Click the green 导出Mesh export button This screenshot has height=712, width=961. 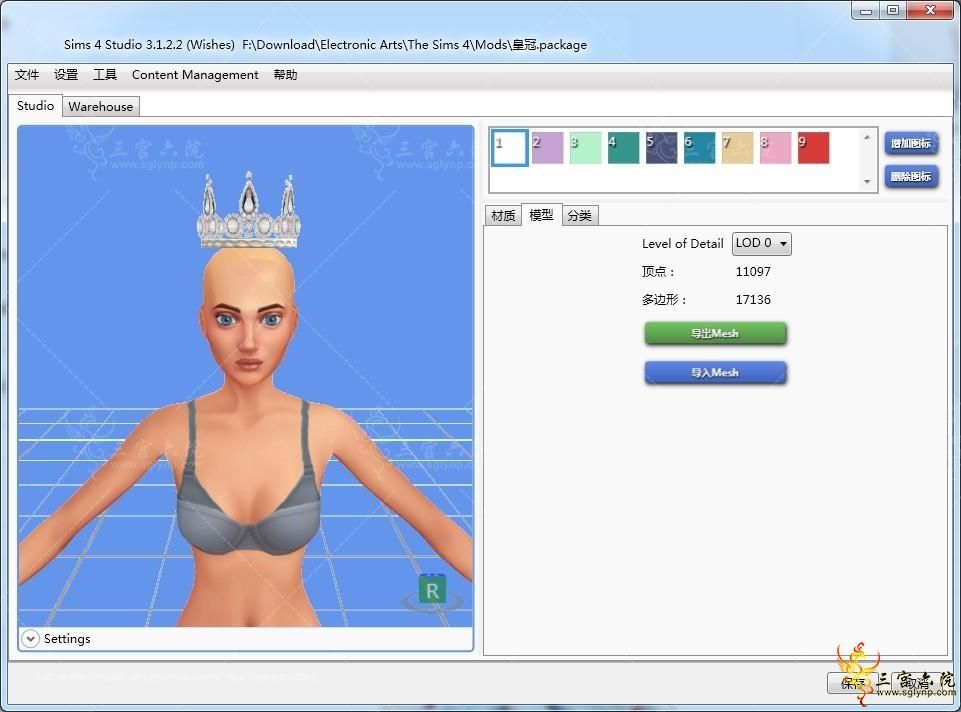click(715, 333)
